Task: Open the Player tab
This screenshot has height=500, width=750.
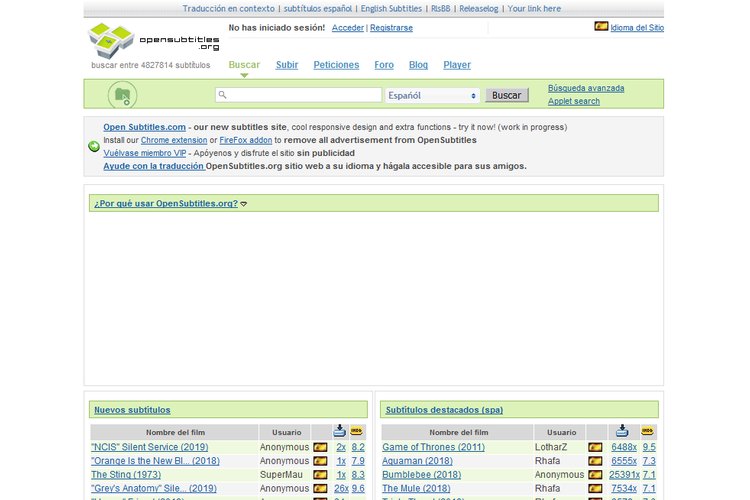Action: 457,65
